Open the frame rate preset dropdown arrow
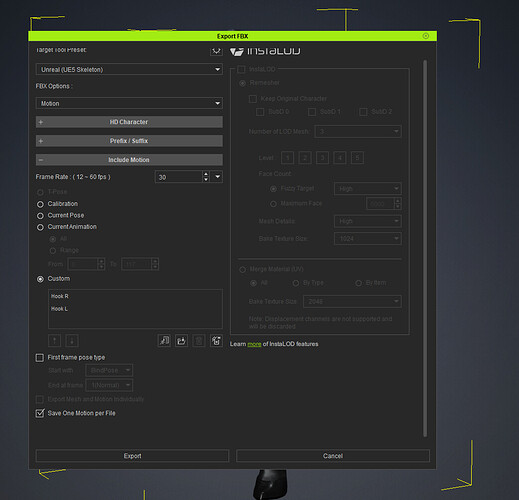The image size is (519, 500). coord(217,177)
